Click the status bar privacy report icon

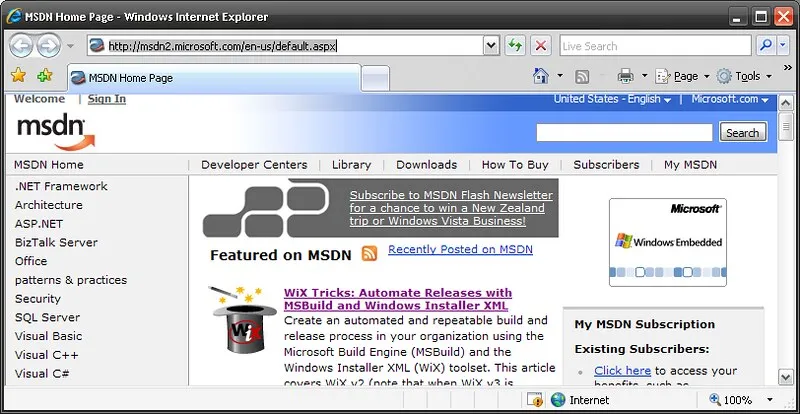tap(535, 399)
